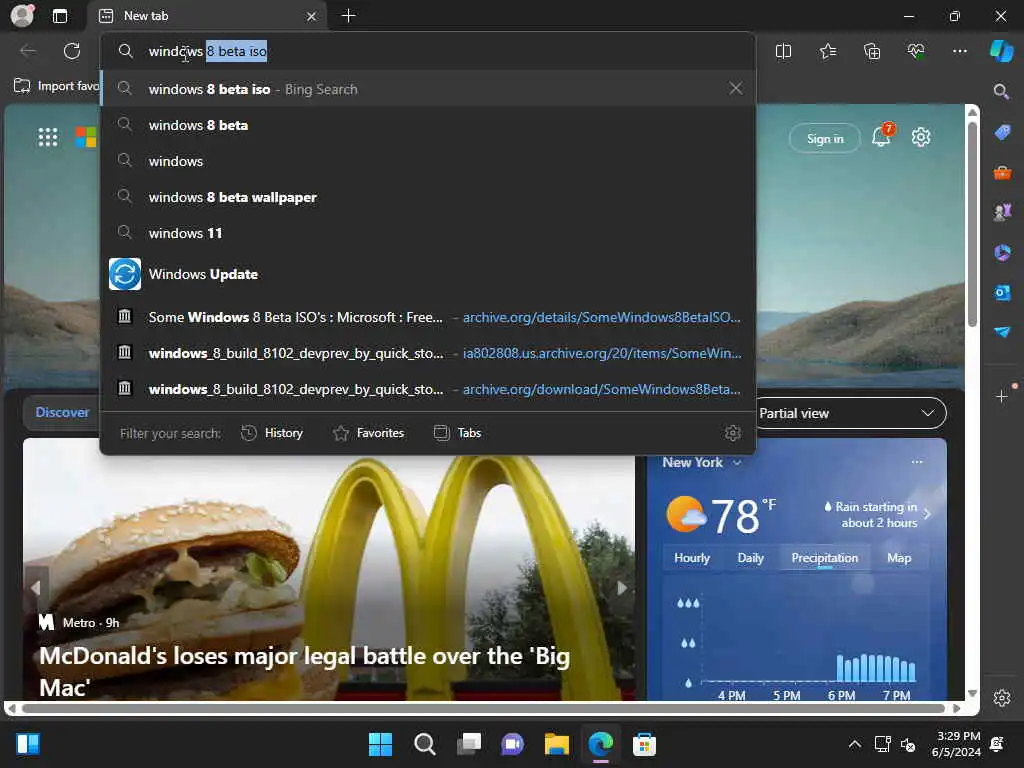Open the rain forecast alert arrow
The width and height of the screenshot is (1024, 768).
point(927,514)
